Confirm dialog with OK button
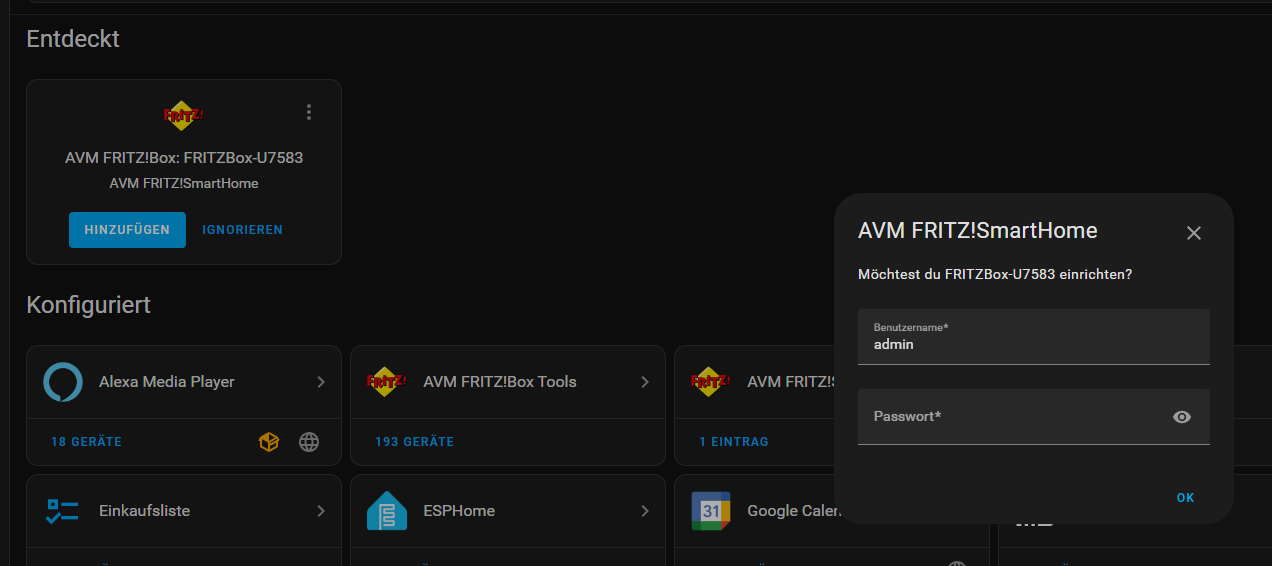Image resolution: width=1272 pixels, height=566 pixels. pos(1185,498)
